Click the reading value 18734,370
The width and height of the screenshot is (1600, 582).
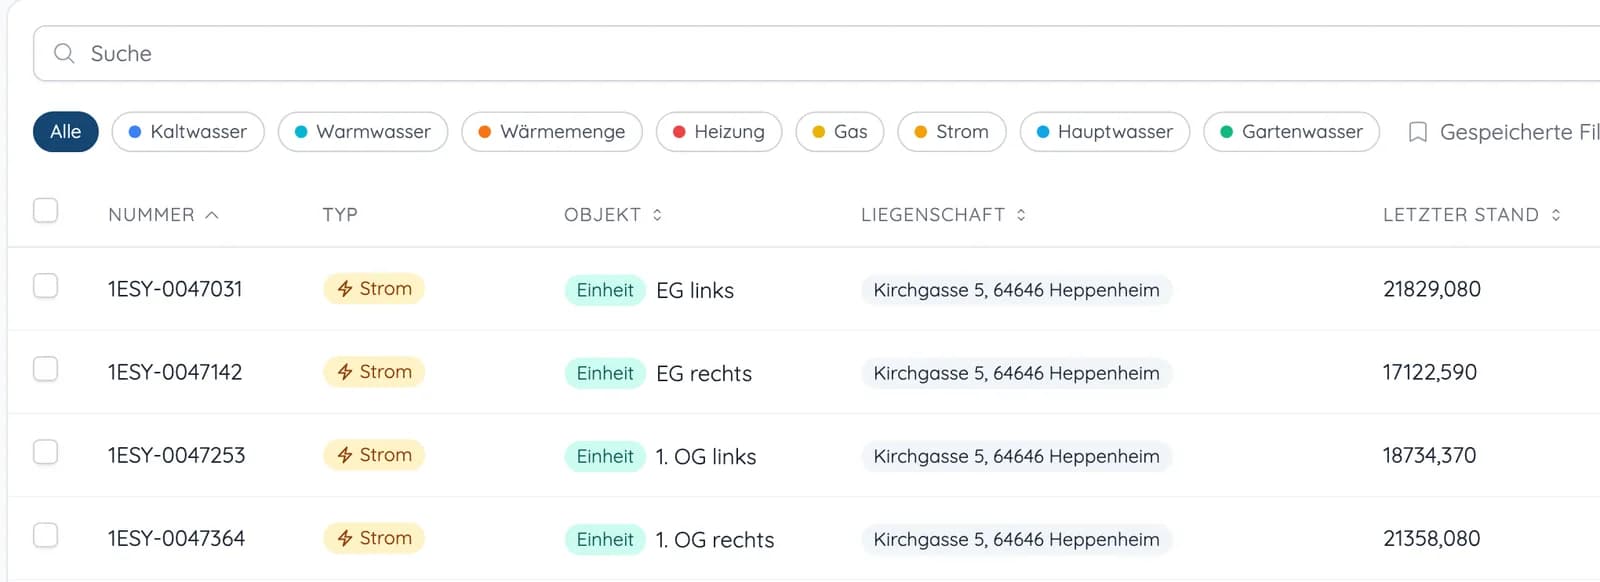coord(1430,455)
